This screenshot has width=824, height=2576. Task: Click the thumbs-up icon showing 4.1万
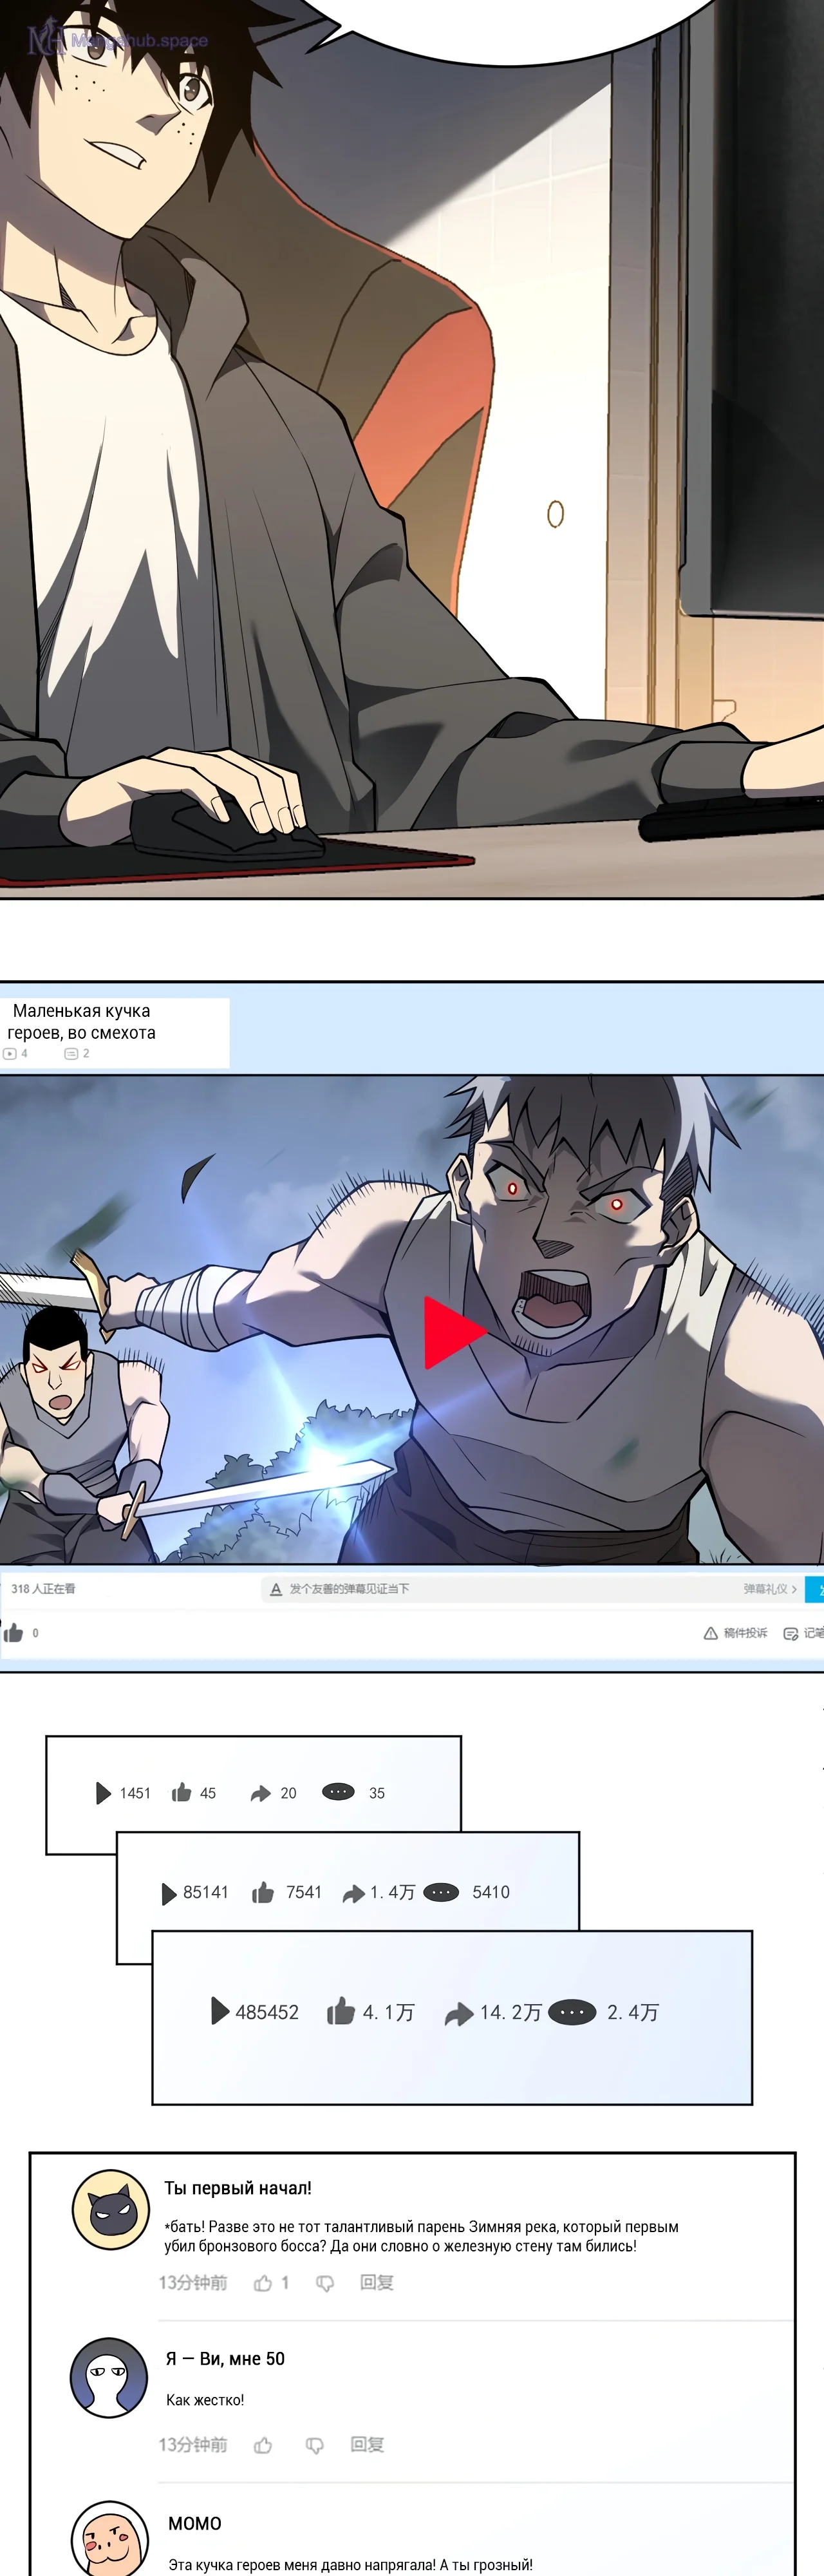341,2011
